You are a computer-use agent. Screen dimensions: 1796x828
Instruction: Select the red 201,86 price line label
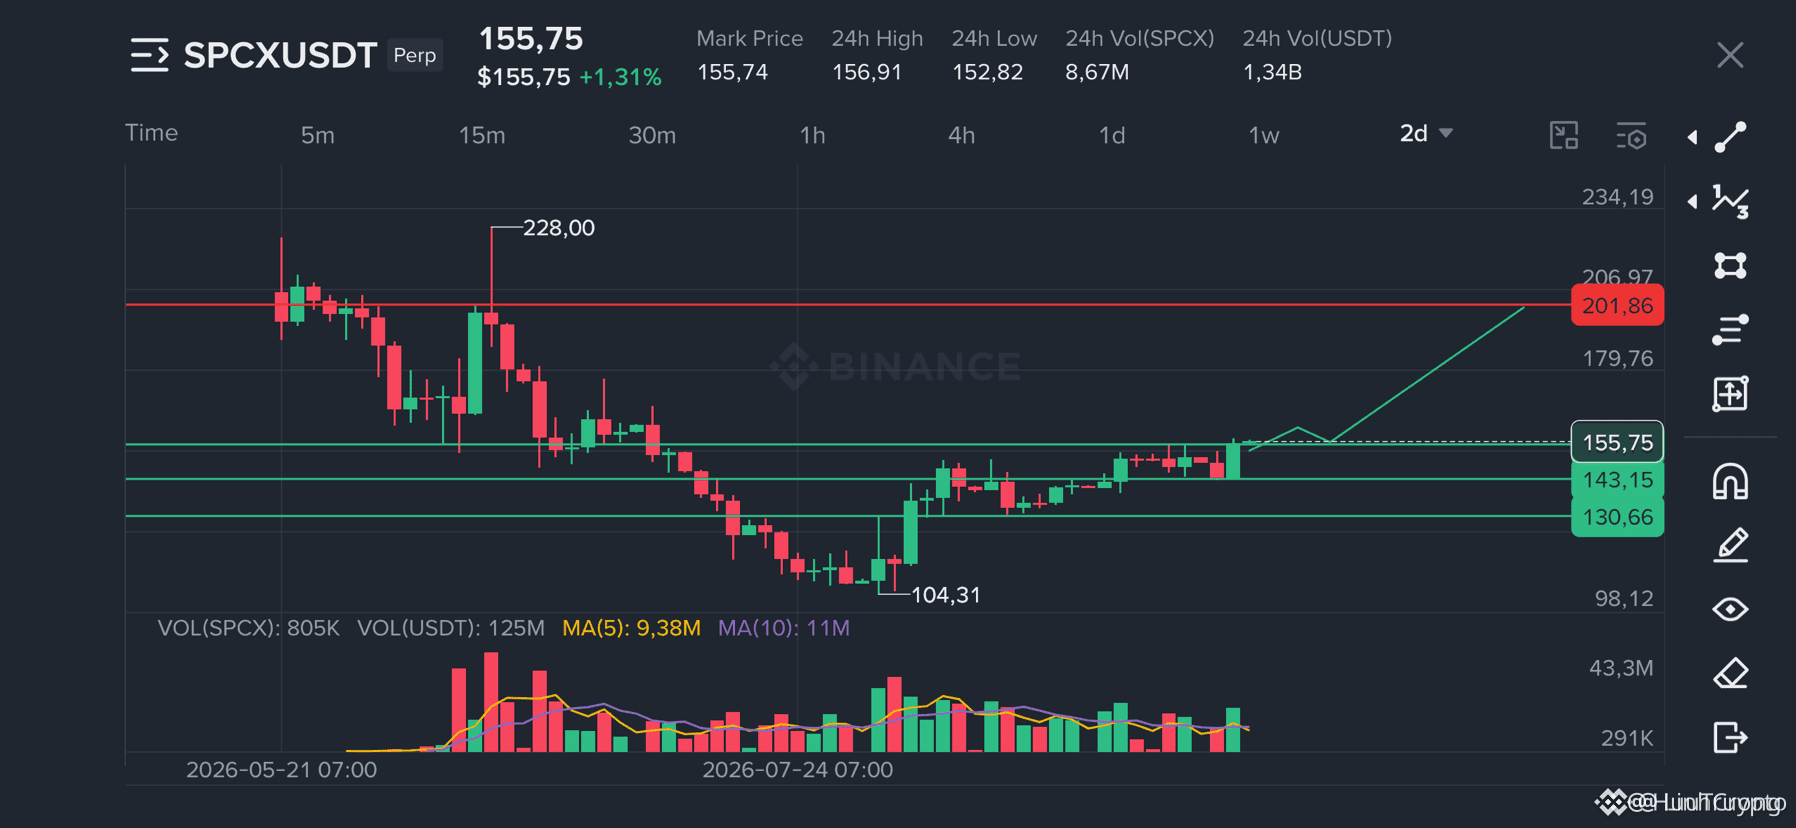[1617, 305]
